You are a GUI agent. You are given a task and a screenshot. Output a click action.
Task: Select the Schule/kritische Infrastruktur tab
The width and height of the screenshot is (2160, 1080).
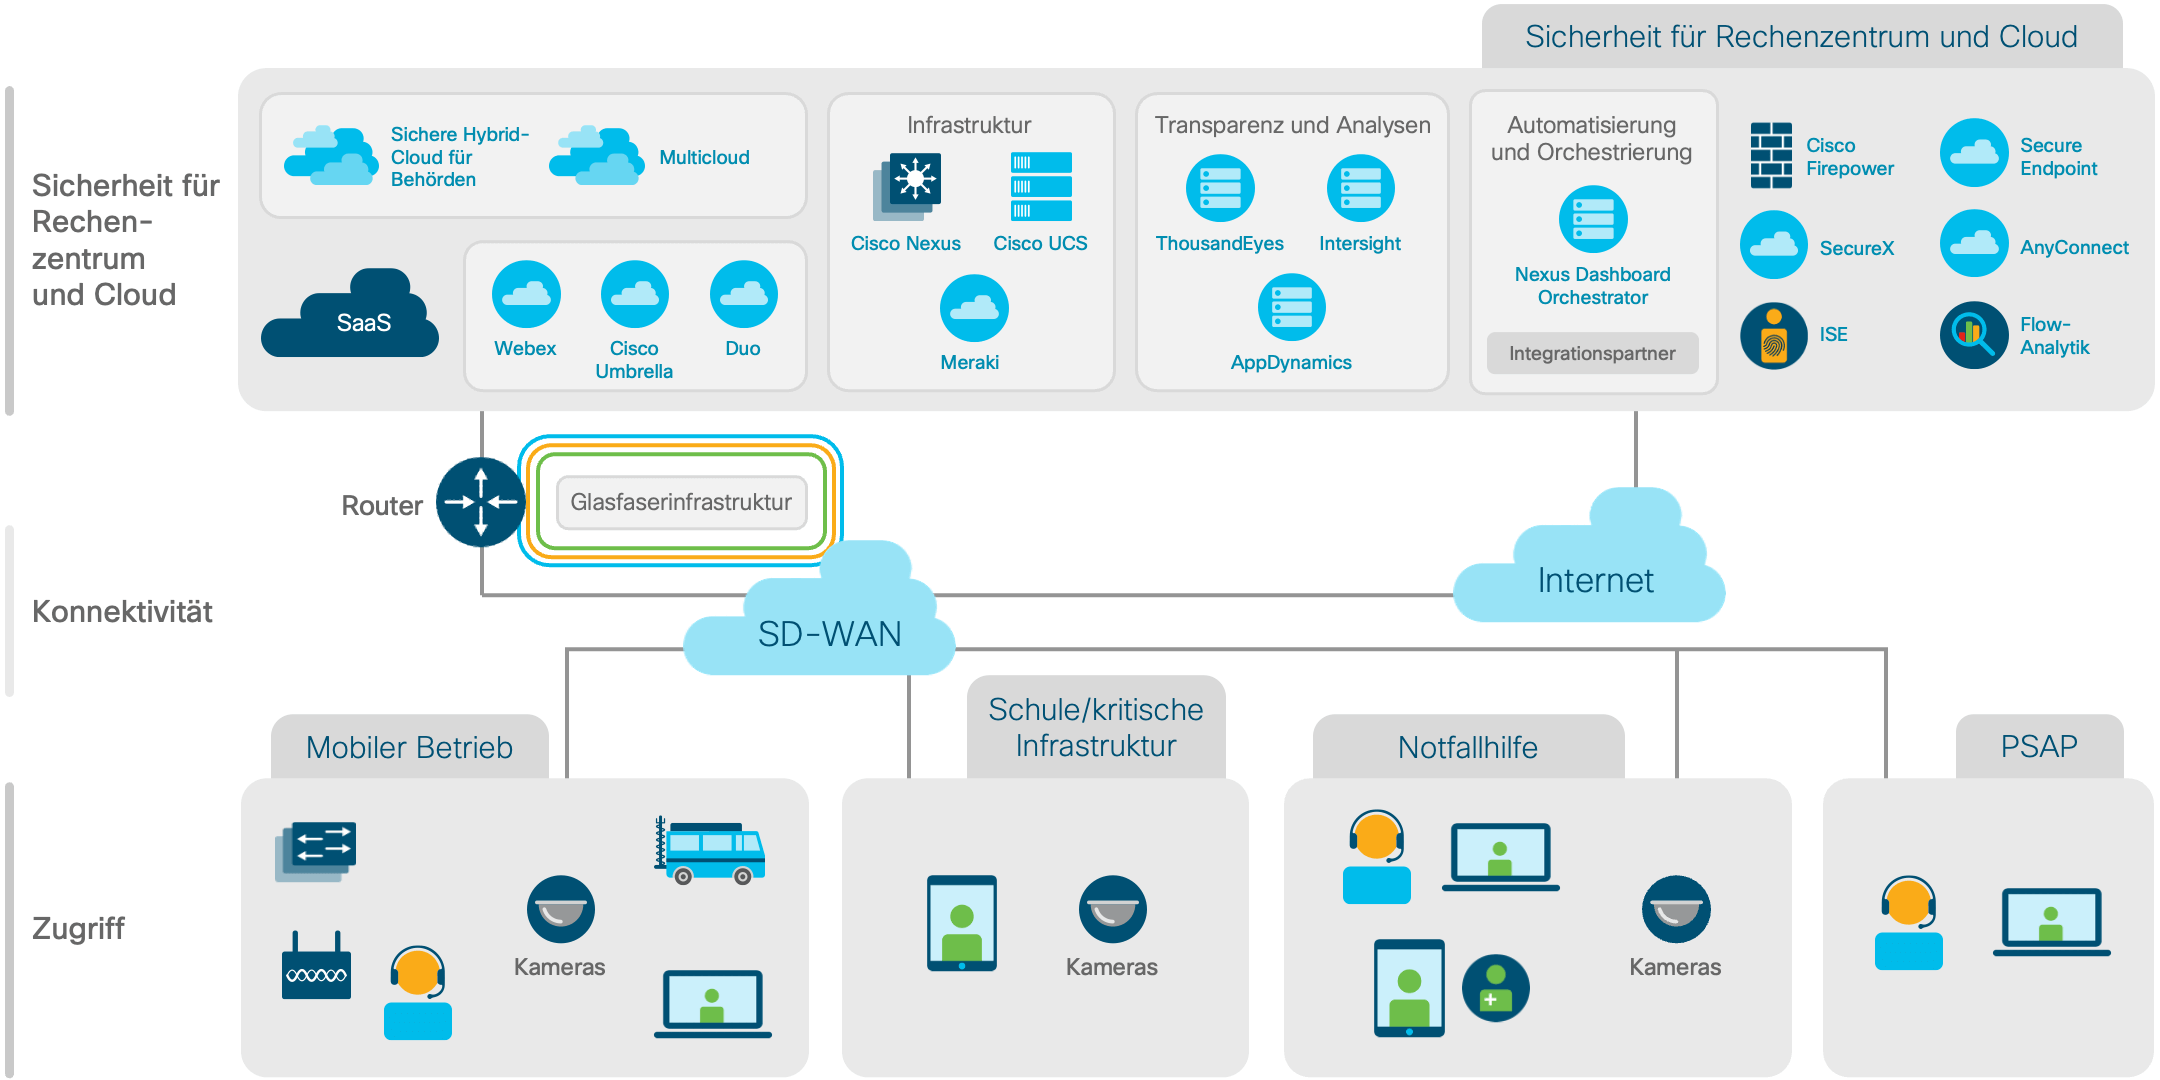coord(1096,727)
